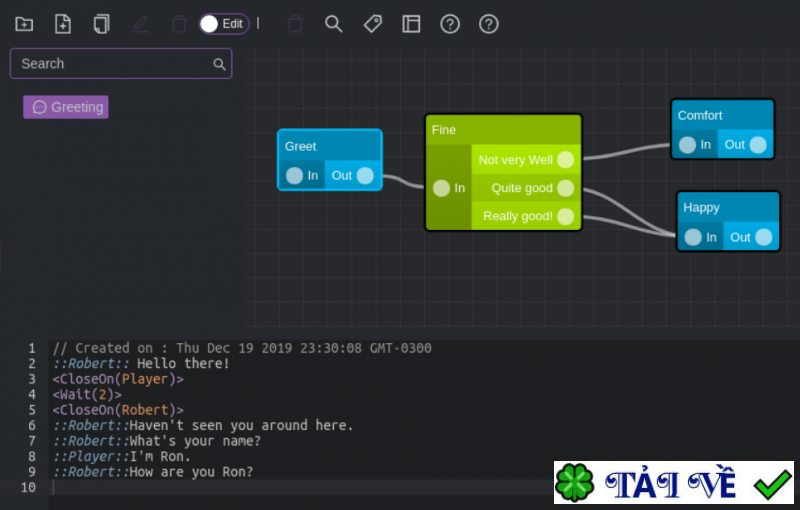Click the 'Really good!' option port
Image resolution: width=800 pixels, height=510 pixels.
566,216
